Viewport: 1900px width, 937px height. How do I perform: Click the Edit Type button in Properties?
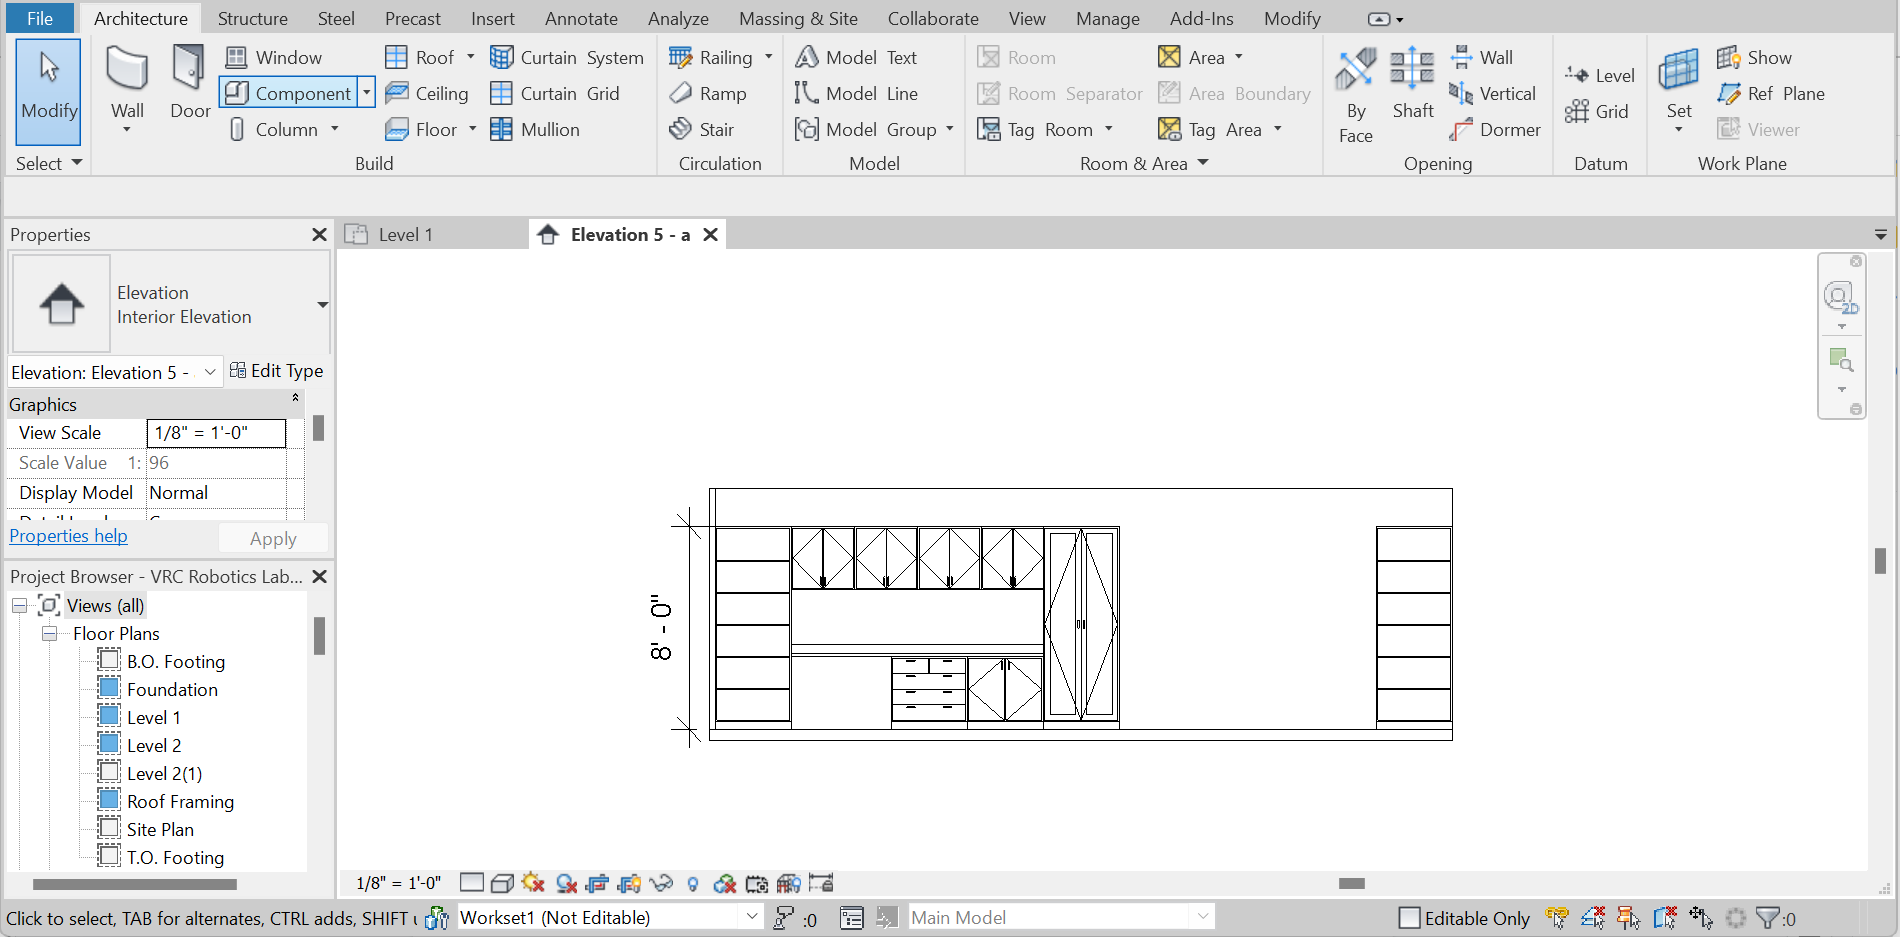[277, 371]
